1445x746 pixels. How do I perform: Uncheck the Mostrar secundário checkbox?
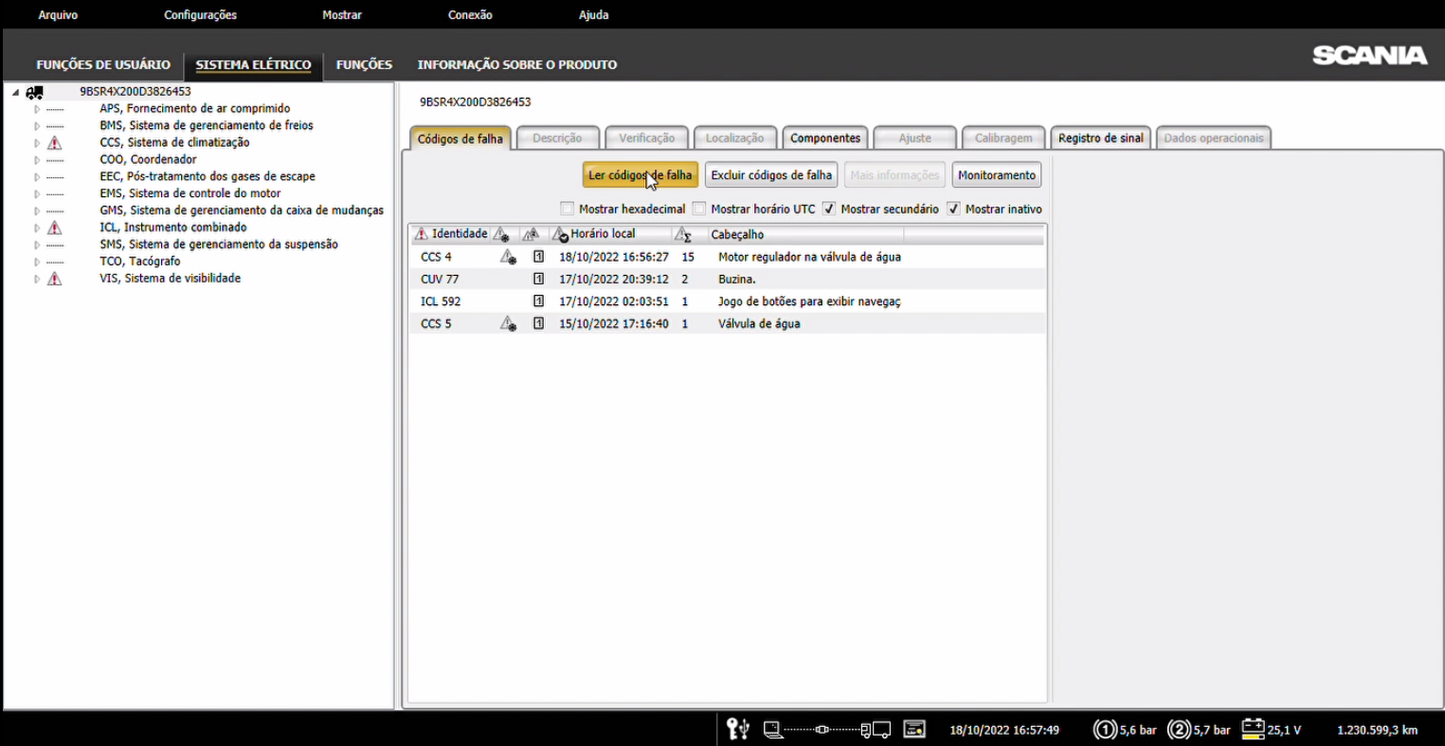click(x=829, y=209)
